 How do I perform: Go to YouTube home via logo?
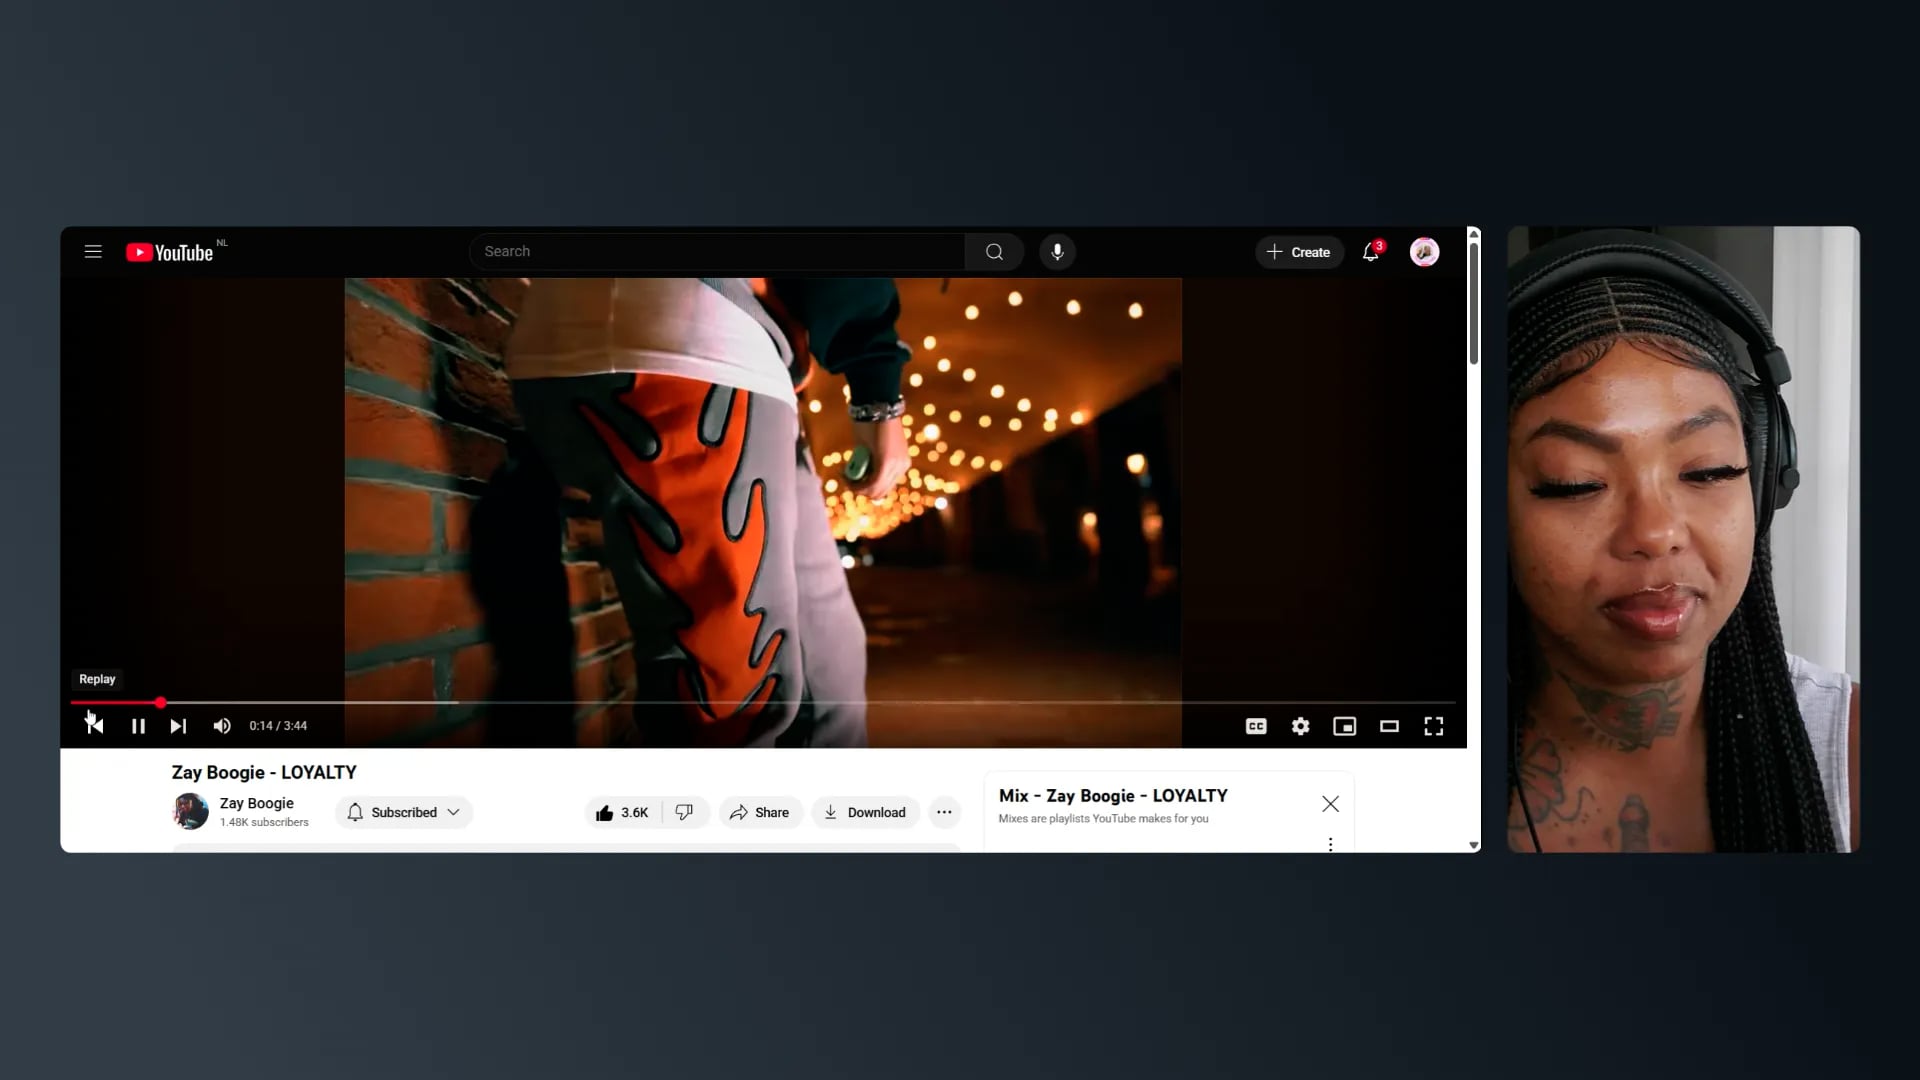[x=170, y=252]
